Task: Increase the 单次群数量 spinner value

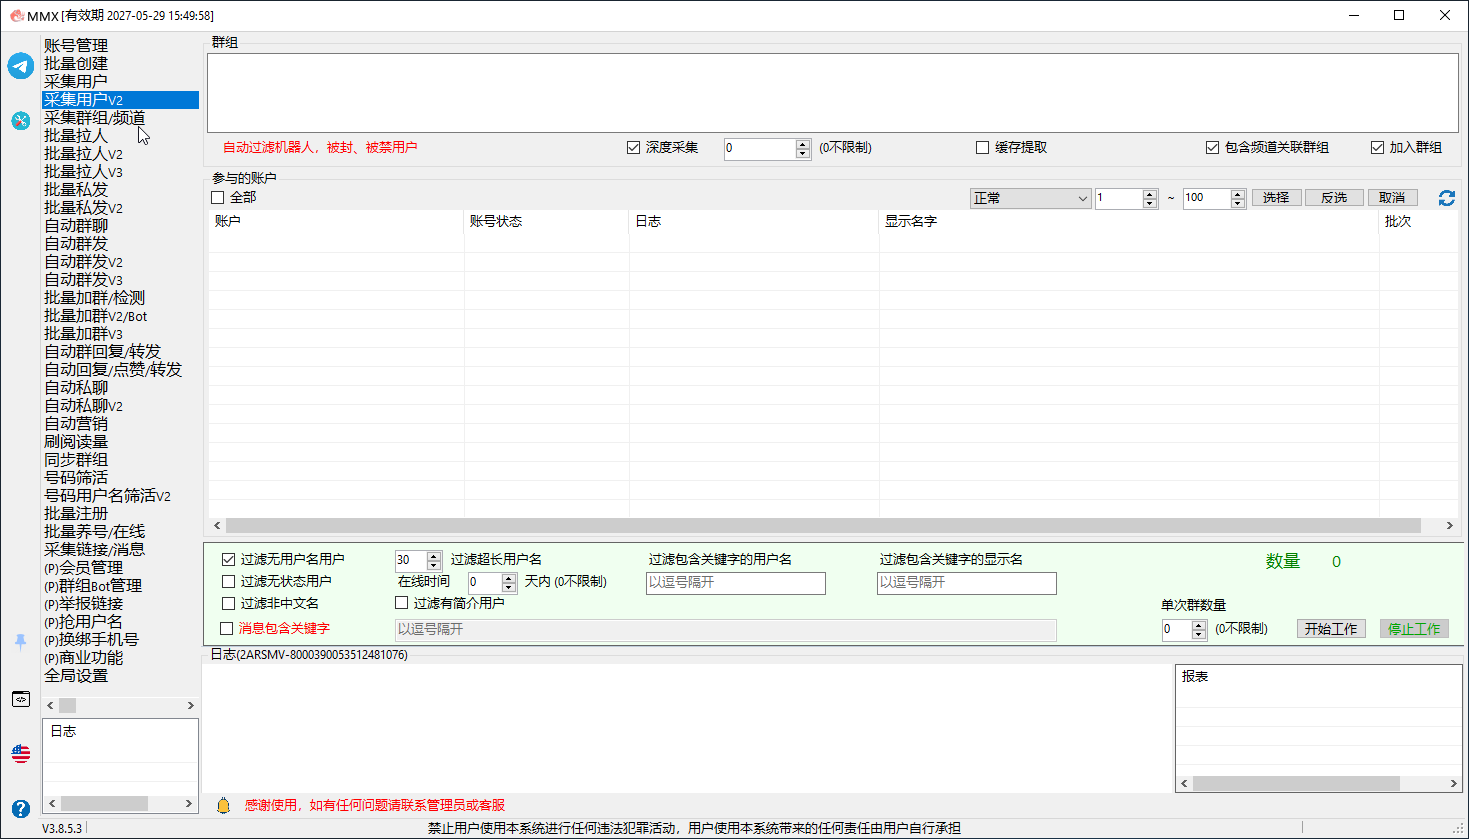Action: click(x=1199, y=625)
